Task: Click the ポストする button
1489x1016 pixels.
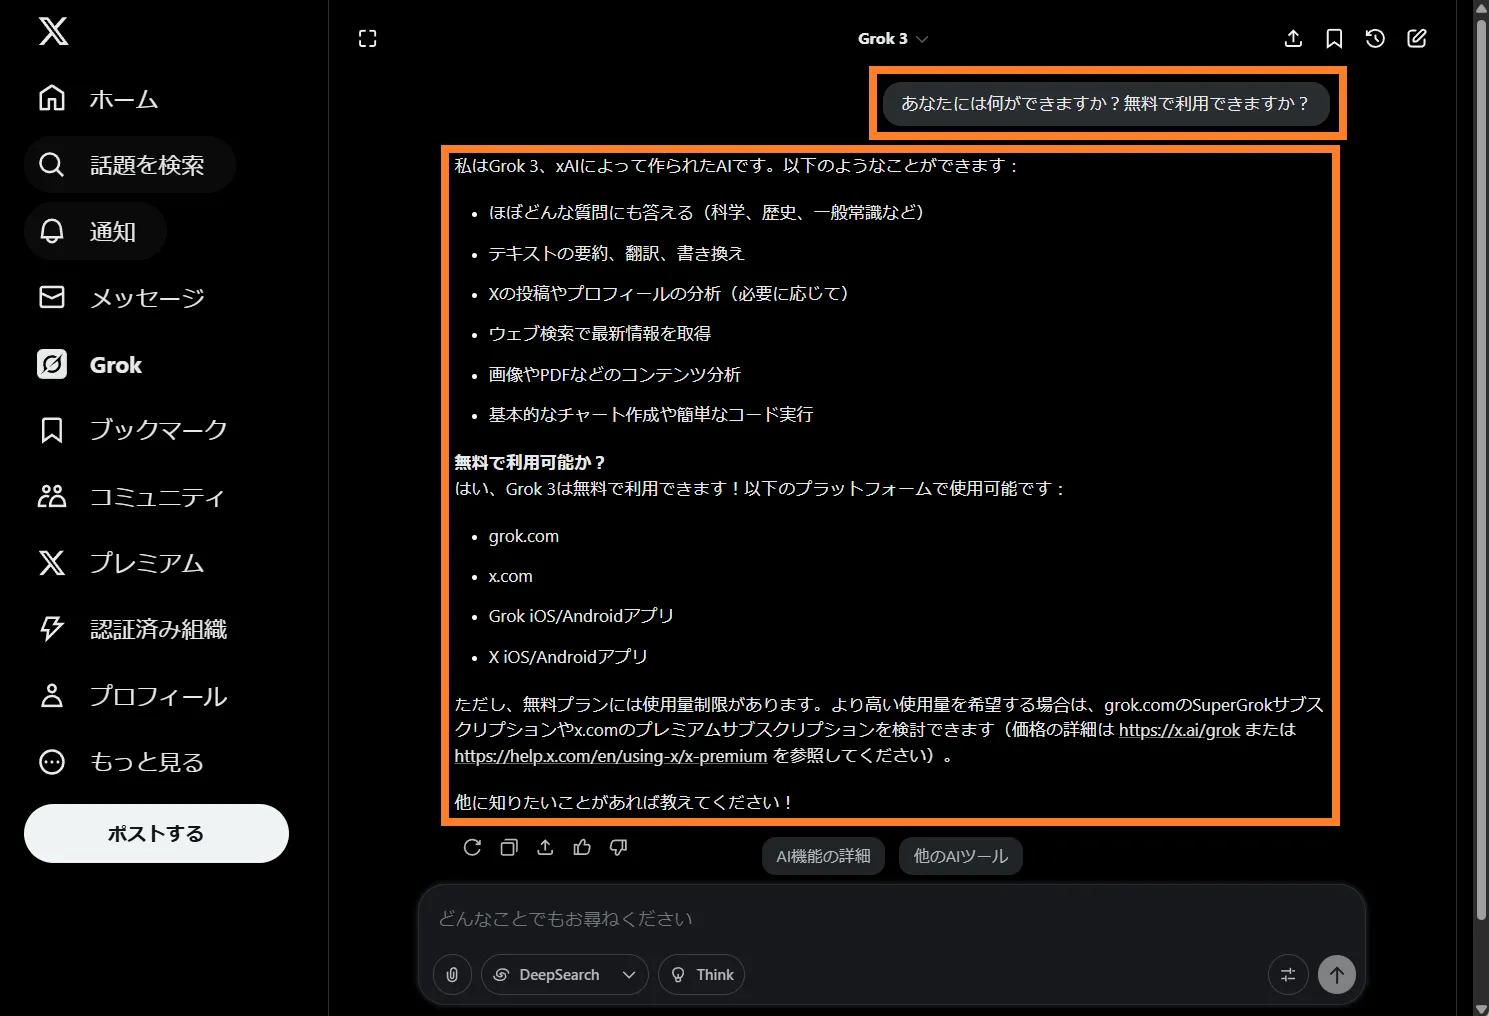Action: [156, 833]
